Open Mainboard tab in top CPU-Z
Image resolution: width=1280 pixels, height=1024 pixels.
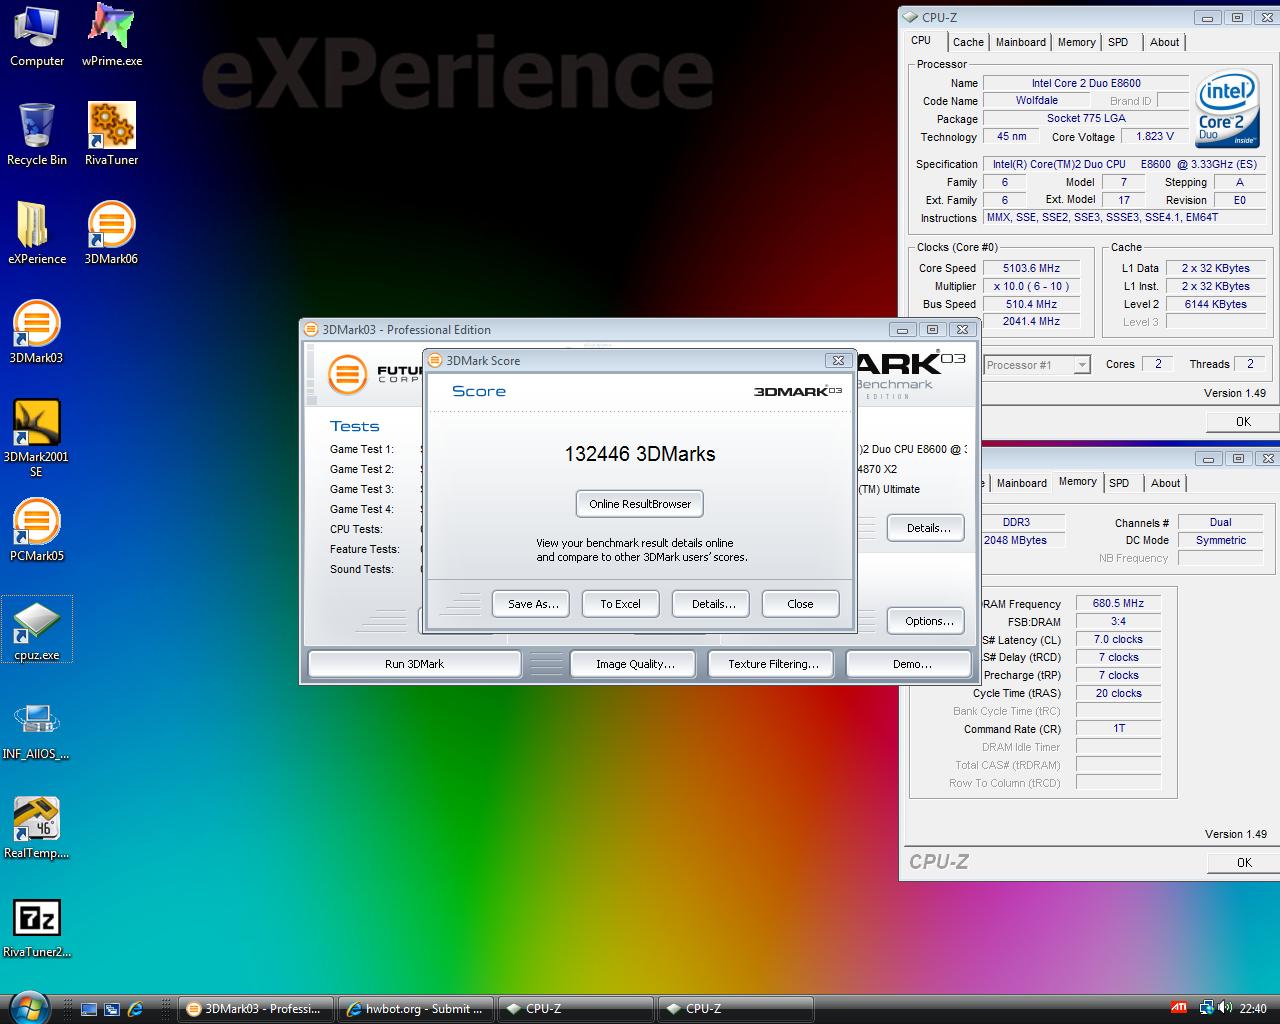tap(1021, 42)
